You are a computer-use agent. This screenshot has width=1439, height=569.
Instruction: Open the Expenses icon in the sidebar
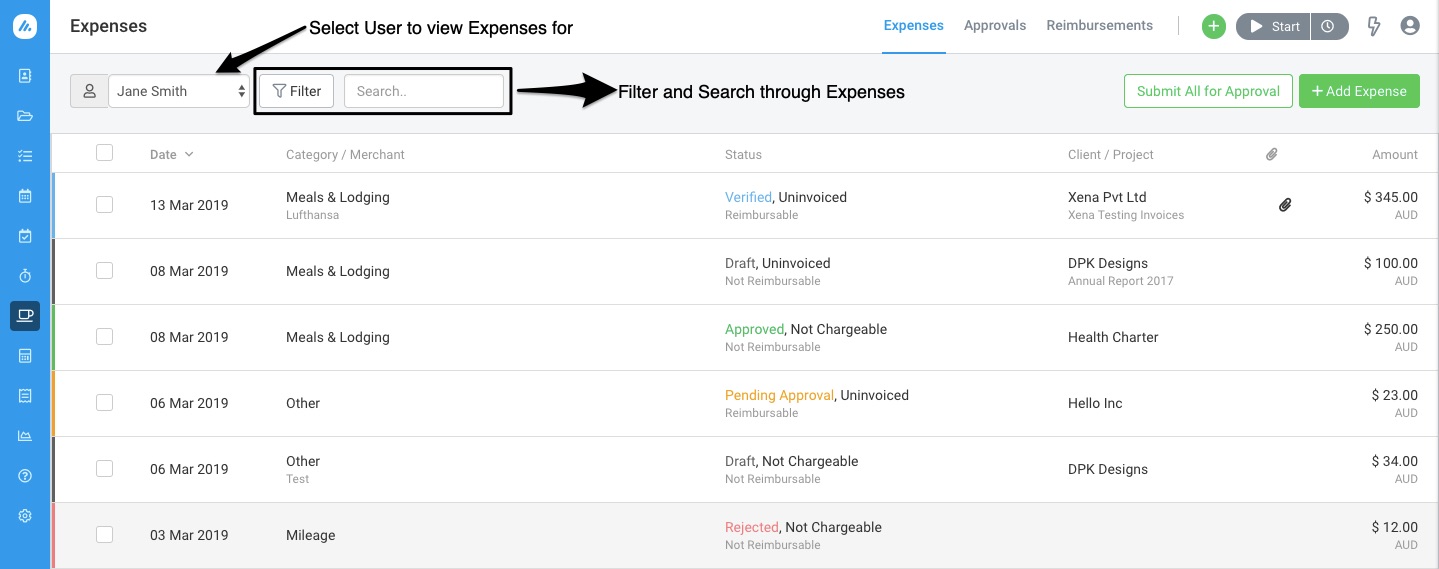pos(25,315)
